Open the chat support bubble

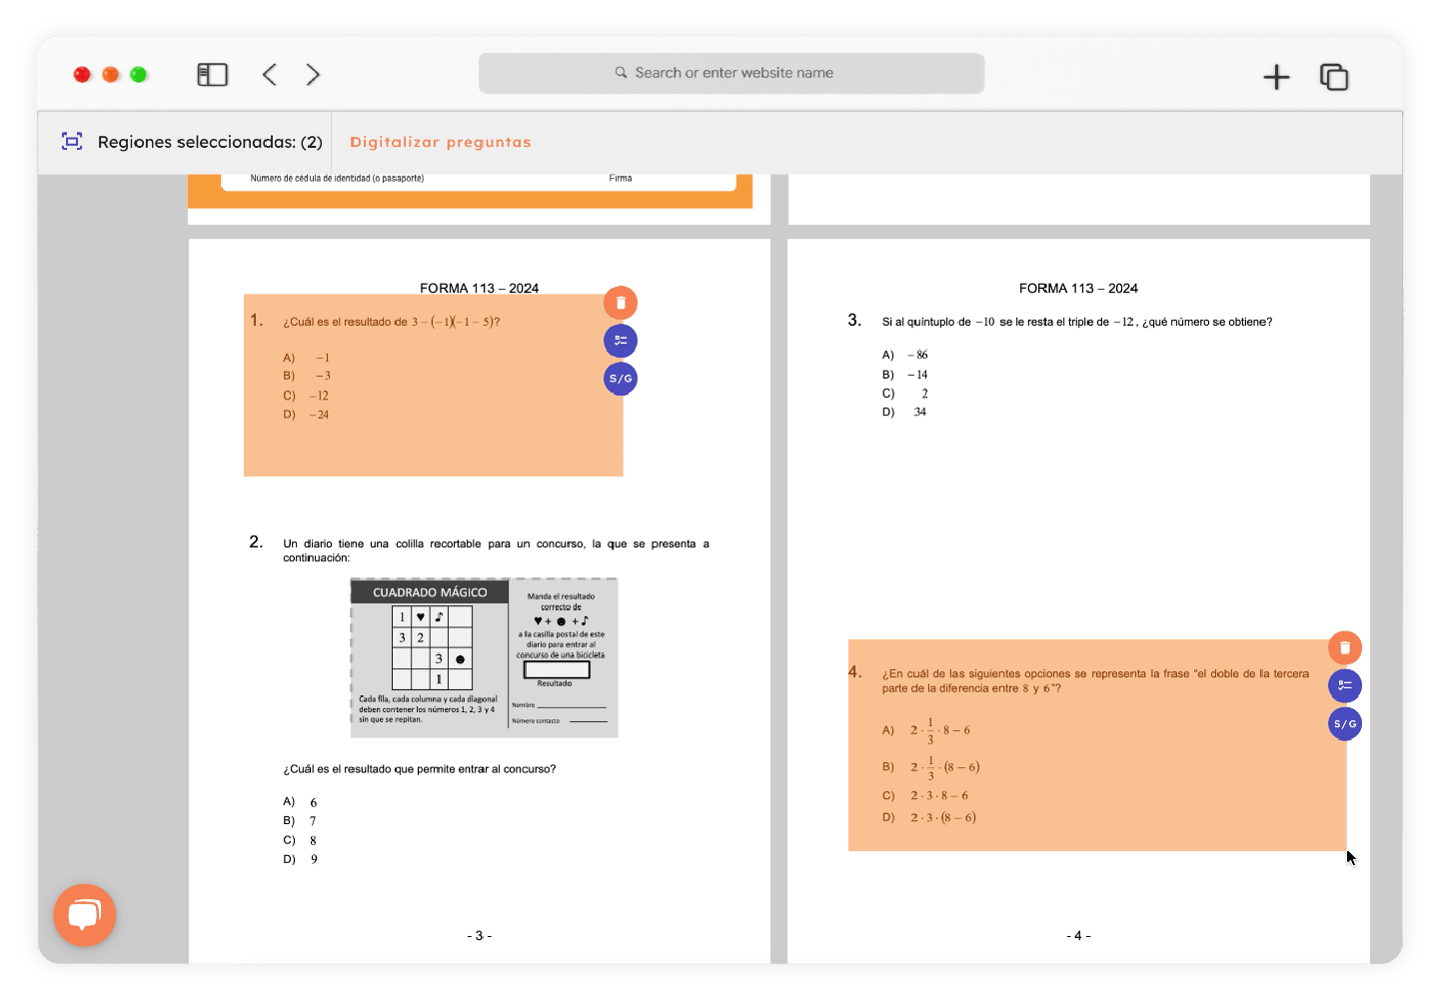(85, 915)
